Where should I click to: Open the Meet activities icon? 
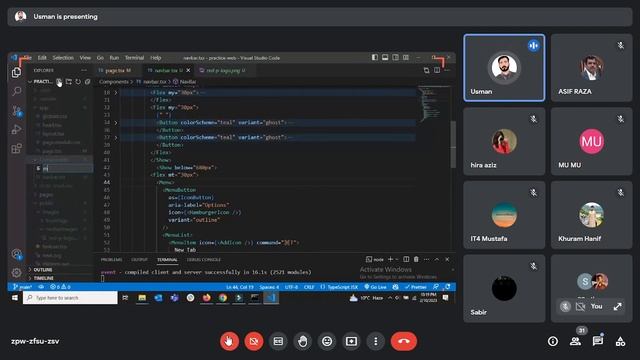point(620,341)
